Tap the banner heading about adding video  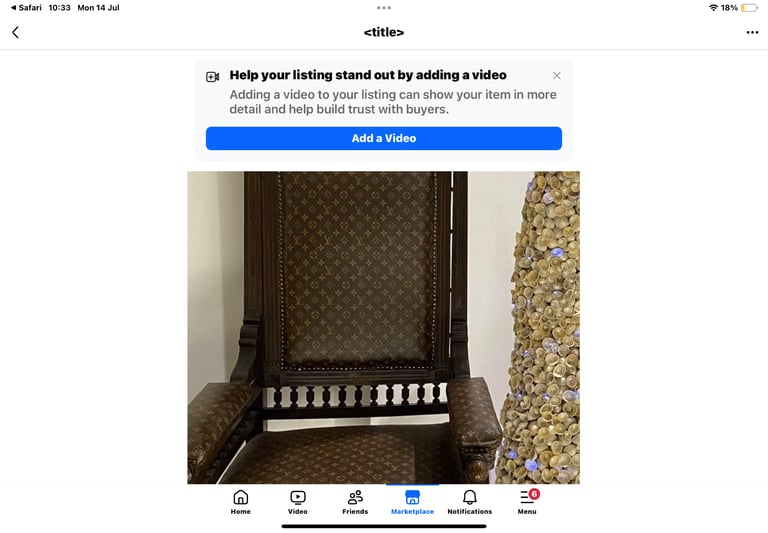(x=368, y=75)
